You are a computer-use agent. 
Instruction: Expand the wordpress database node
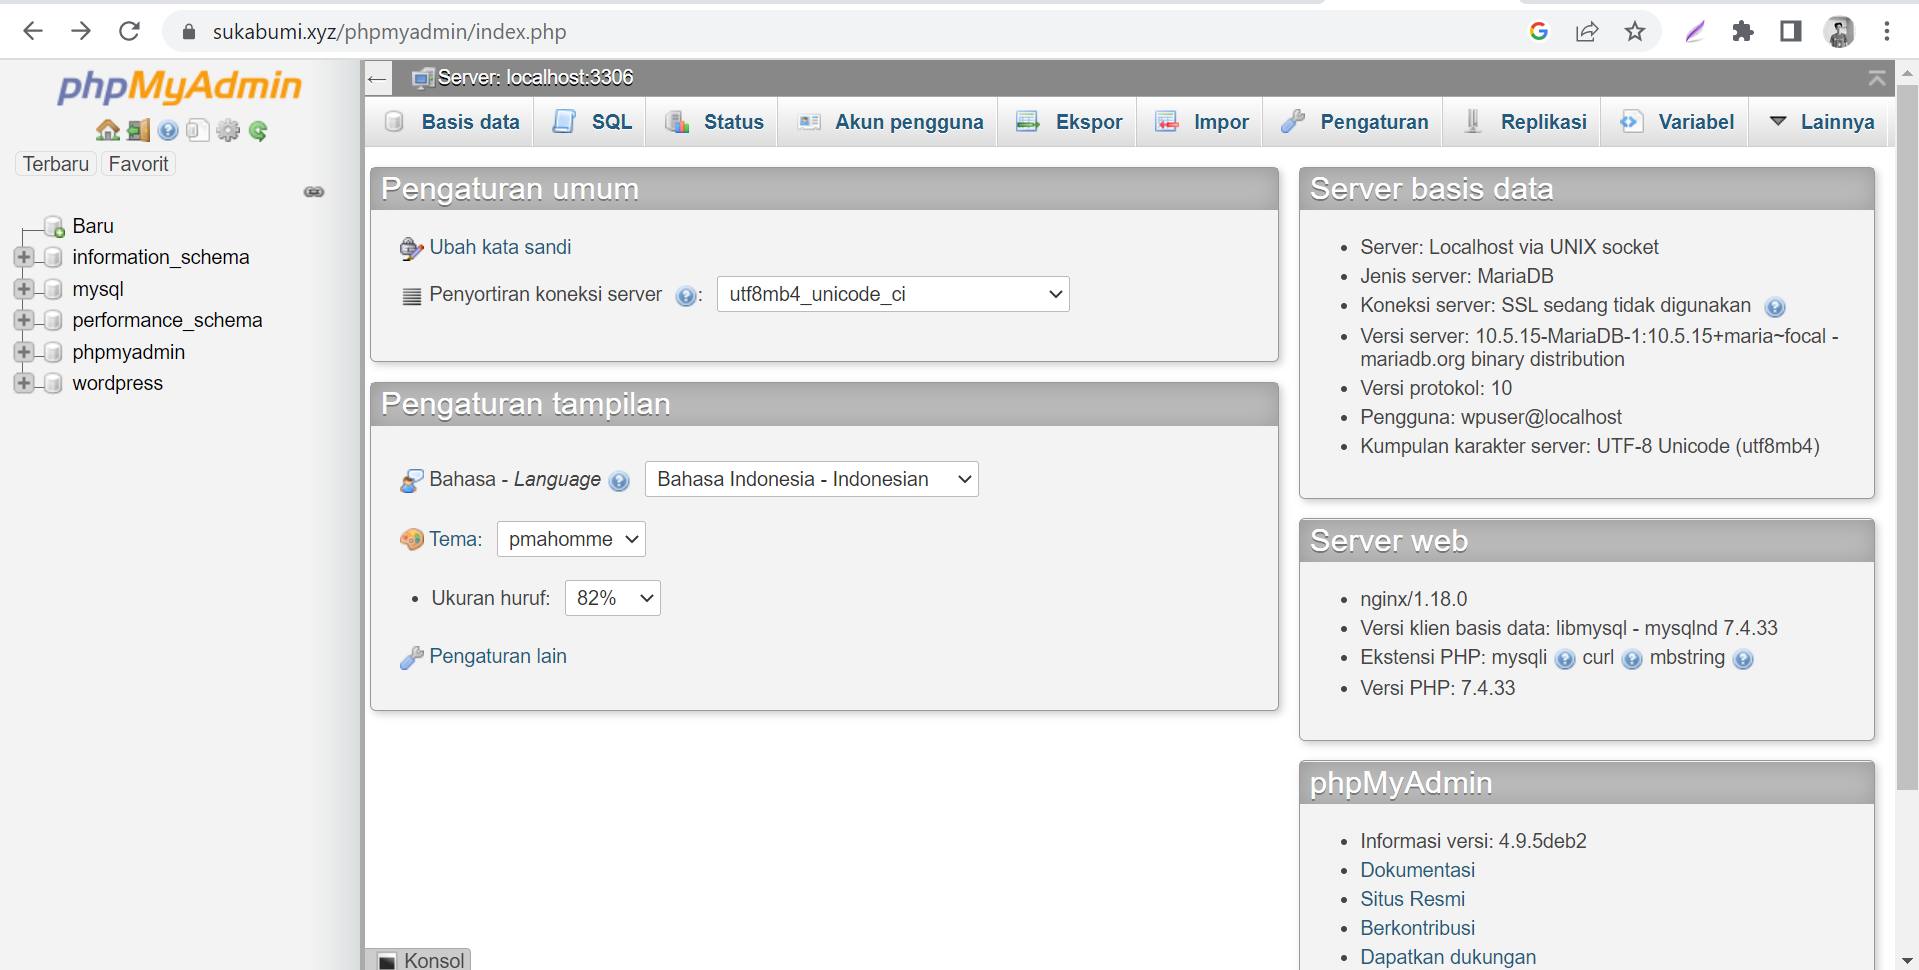tap(24, 383)
